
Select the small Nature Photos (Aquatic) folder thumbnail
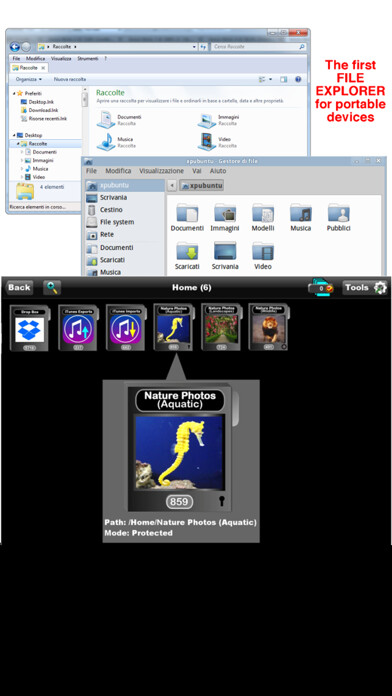[x=174, y=328]
